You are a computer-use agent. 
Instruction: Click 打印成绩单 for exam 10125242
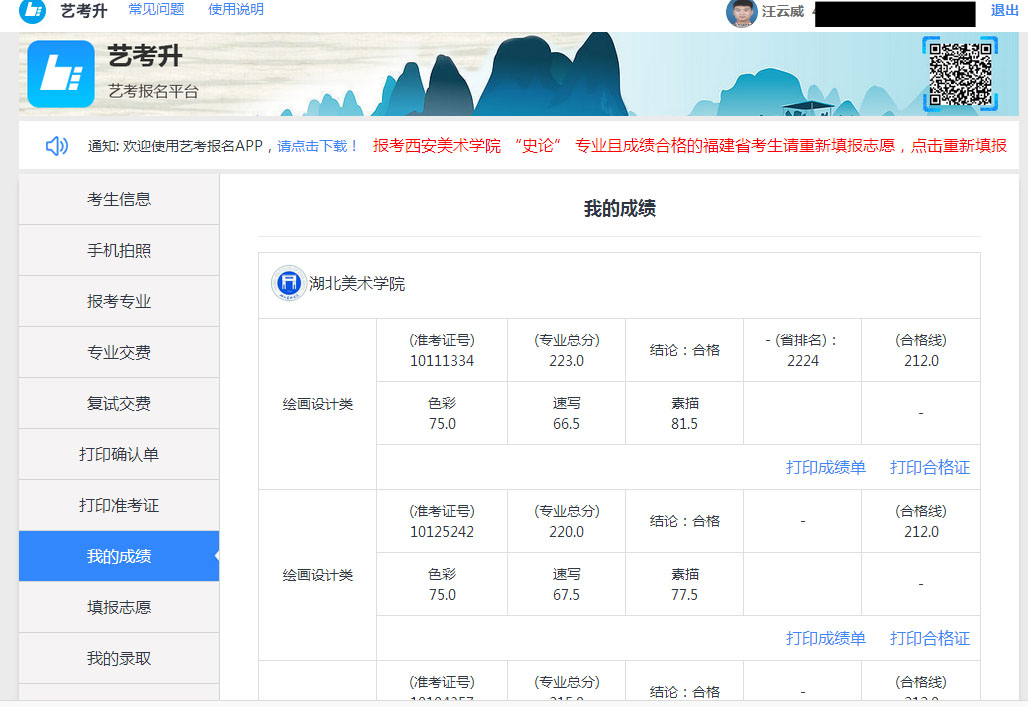pyautogui.click(x=825, y=639)
